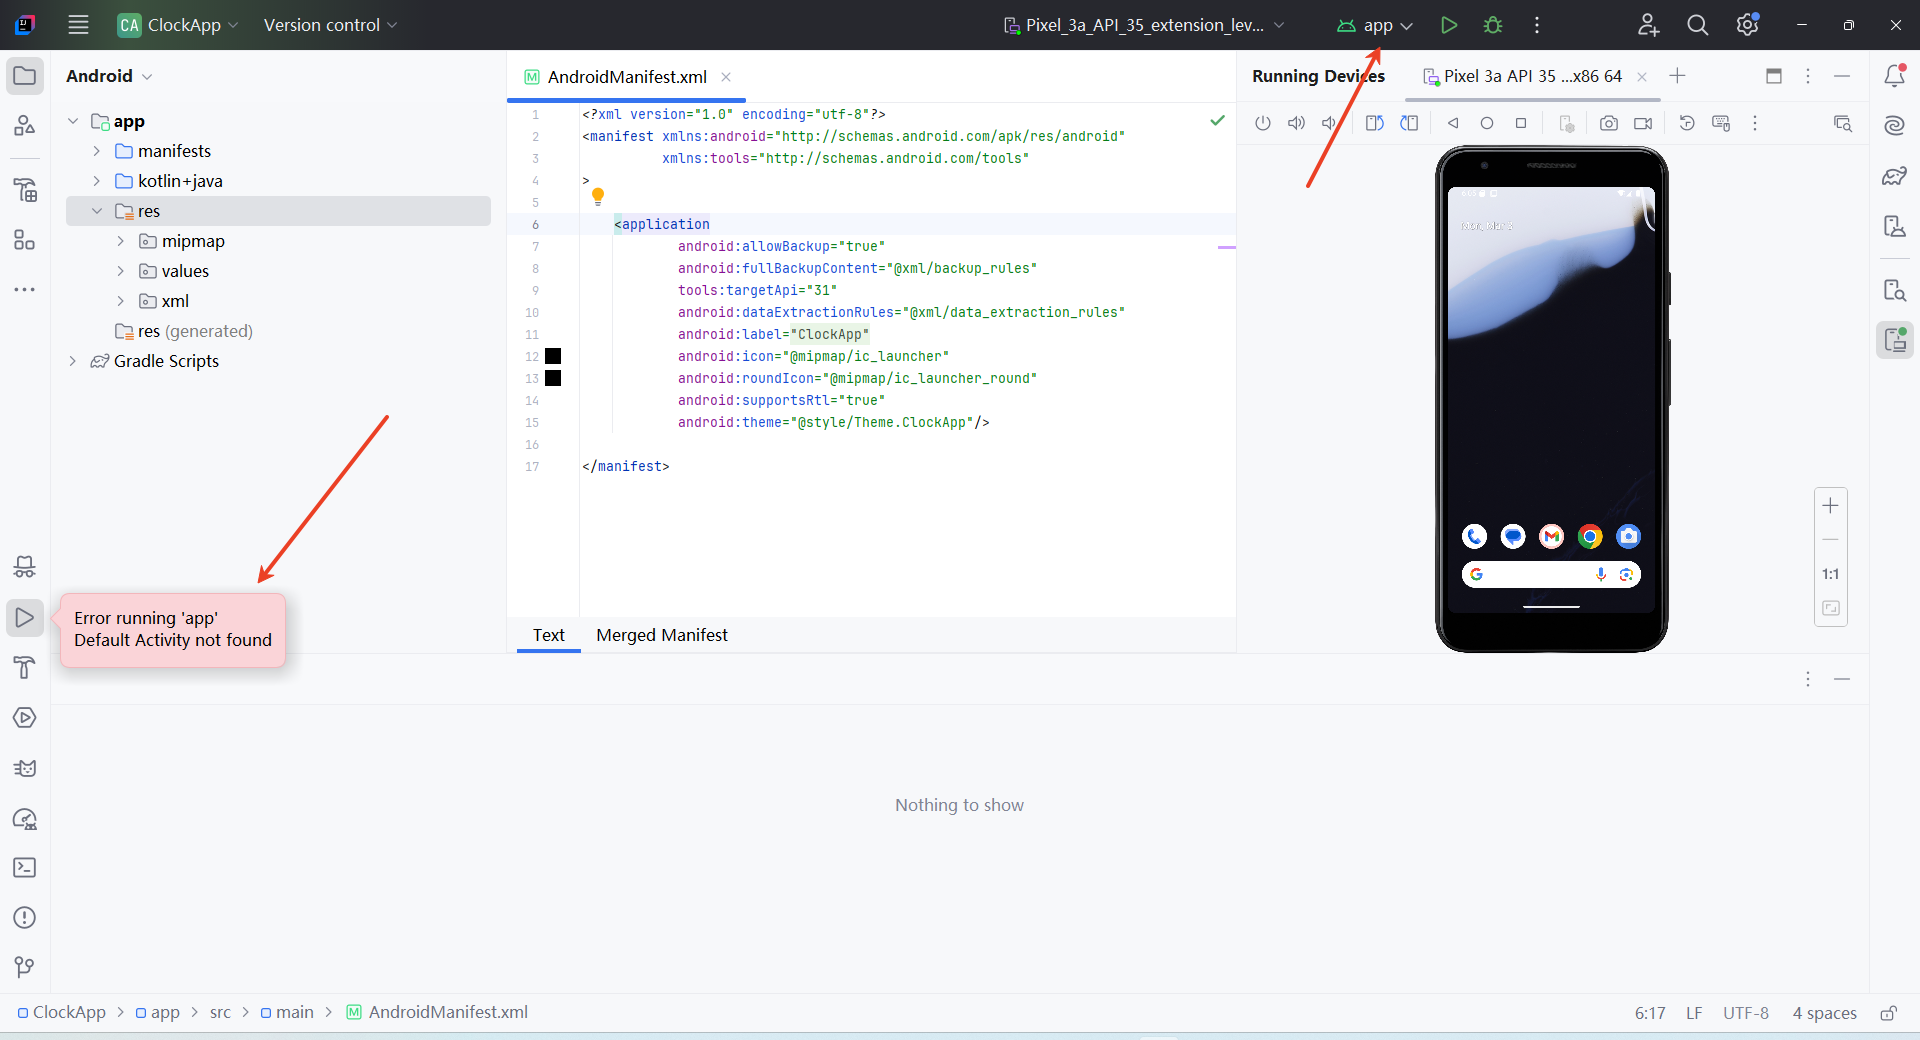Image resolution: width=1920 pixels, height=1040 pixels.
Task: Expand the values folder
Action: (x=121, y=271)
